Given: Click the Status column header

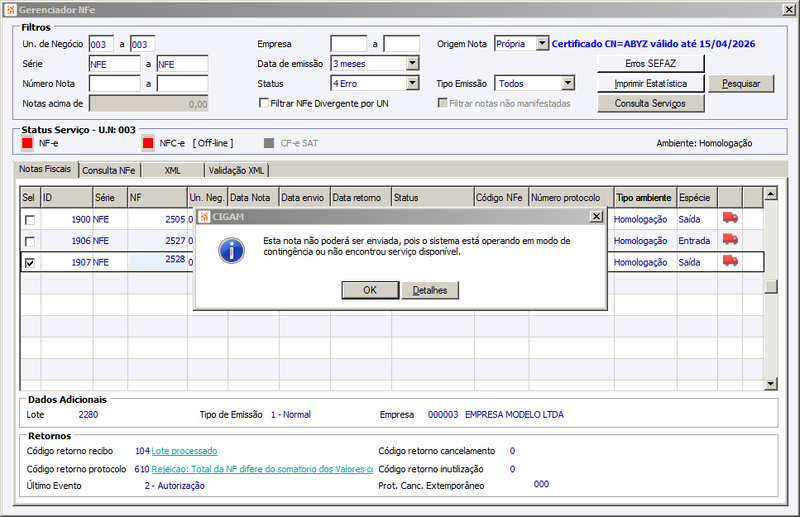Looking at the screenshot, I should (x=433, y=198).
